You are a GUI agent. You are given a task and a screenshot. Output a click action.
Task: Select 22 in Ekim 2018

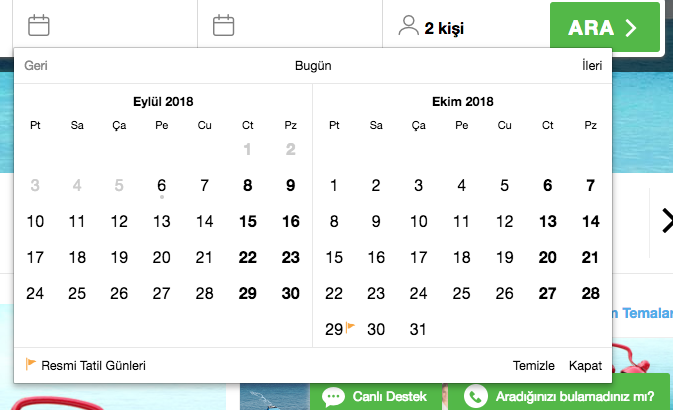tap(333, 294)
